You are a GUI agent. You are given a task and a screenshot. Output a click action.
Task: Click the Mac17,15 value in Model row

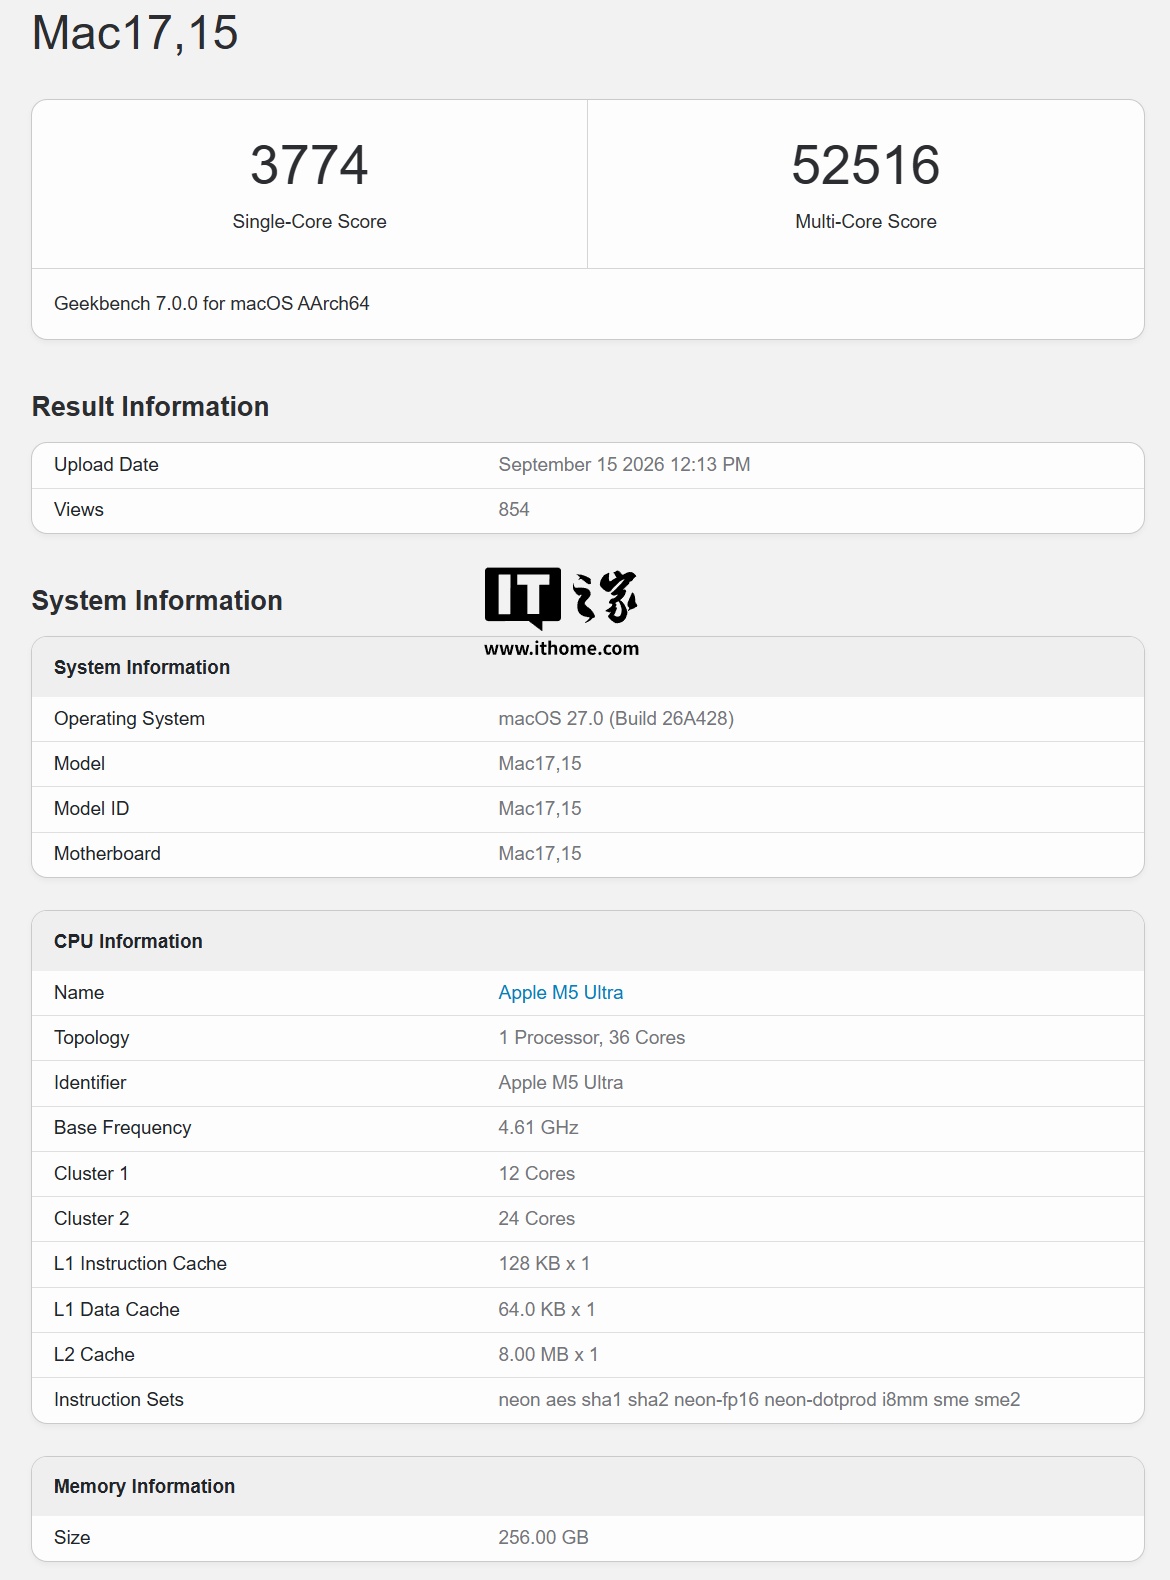coord(540,763)
